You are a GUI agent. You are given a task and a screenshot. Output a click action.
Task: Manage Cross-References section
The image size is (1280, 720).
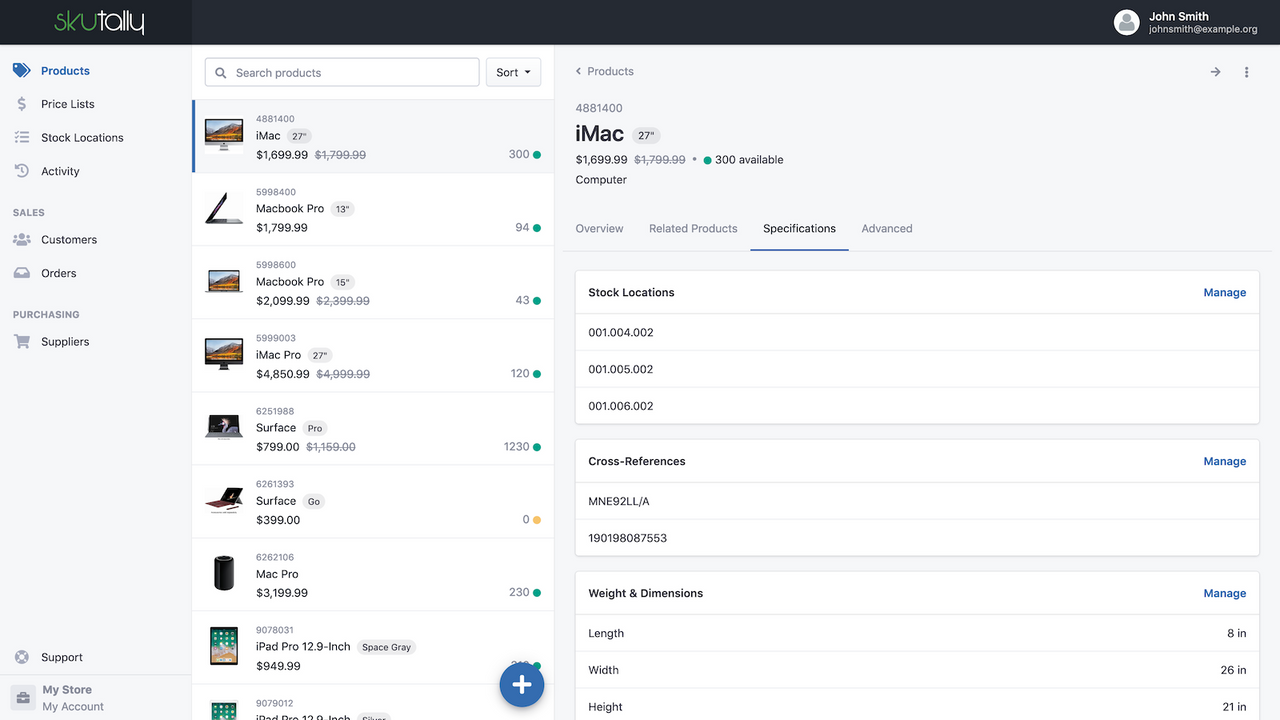click(x=1224, y=462)
